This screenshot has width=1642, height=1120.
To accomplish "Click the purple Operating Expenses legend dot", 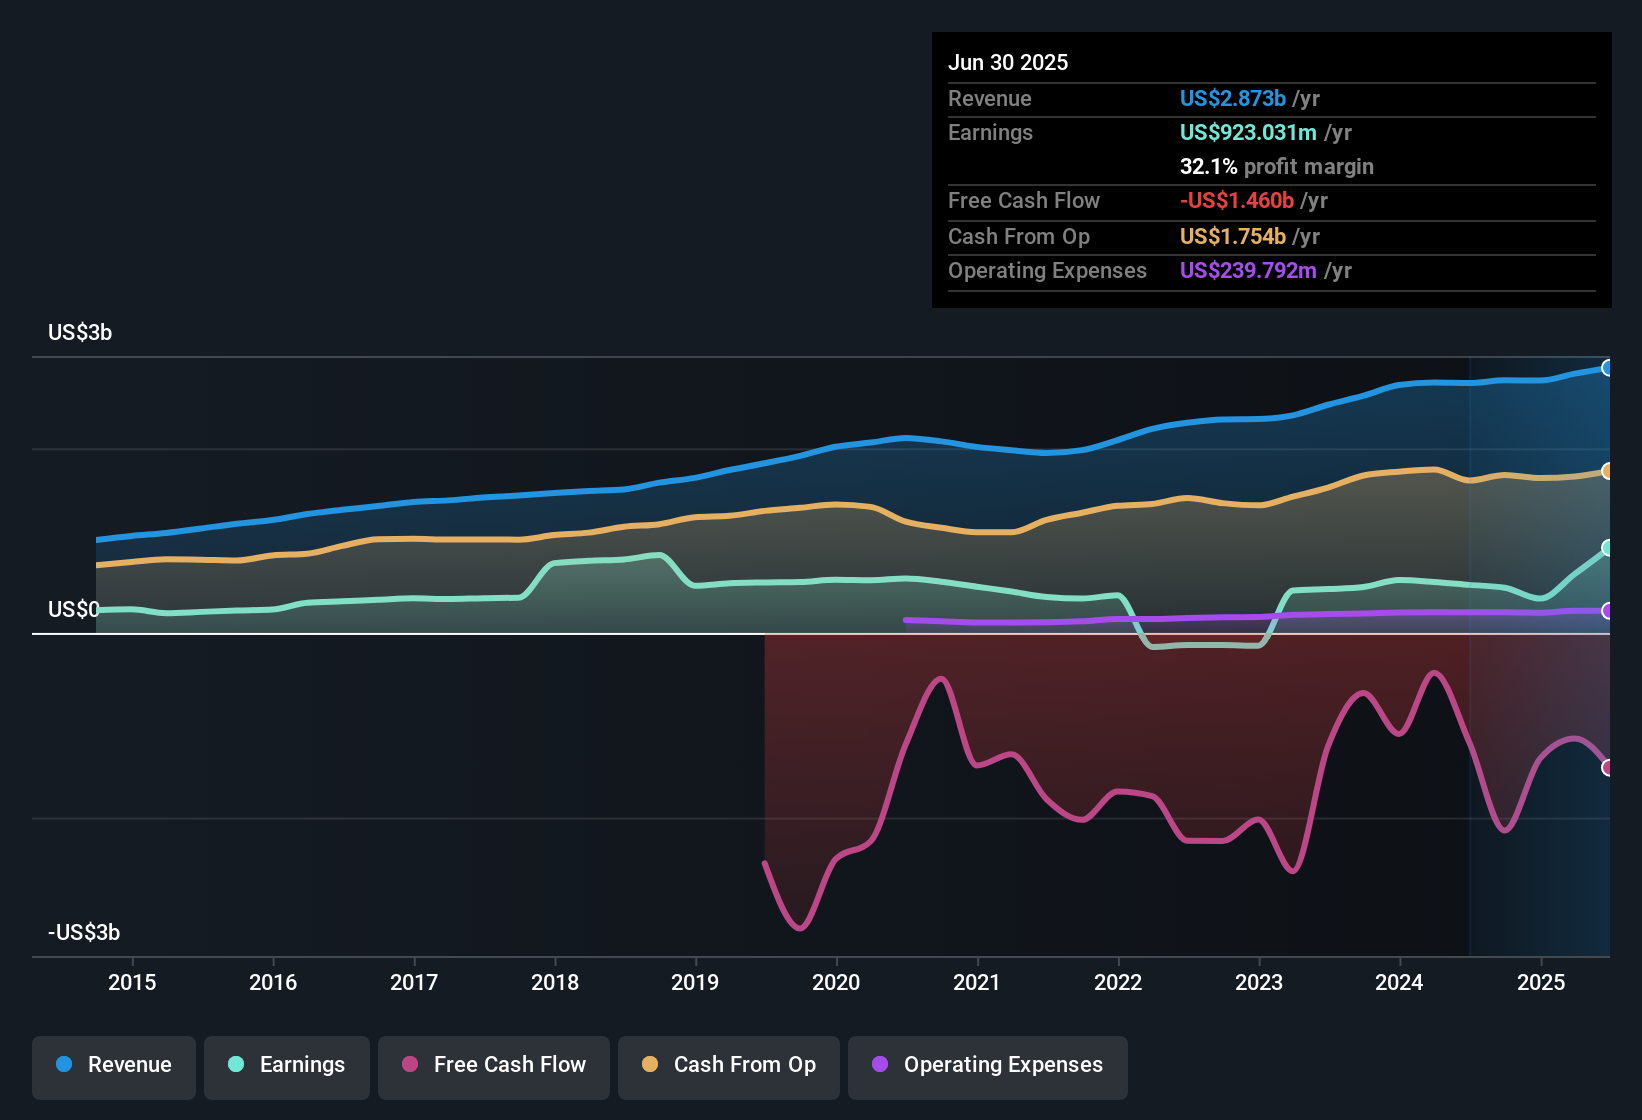I will (x=878, y=1065).
